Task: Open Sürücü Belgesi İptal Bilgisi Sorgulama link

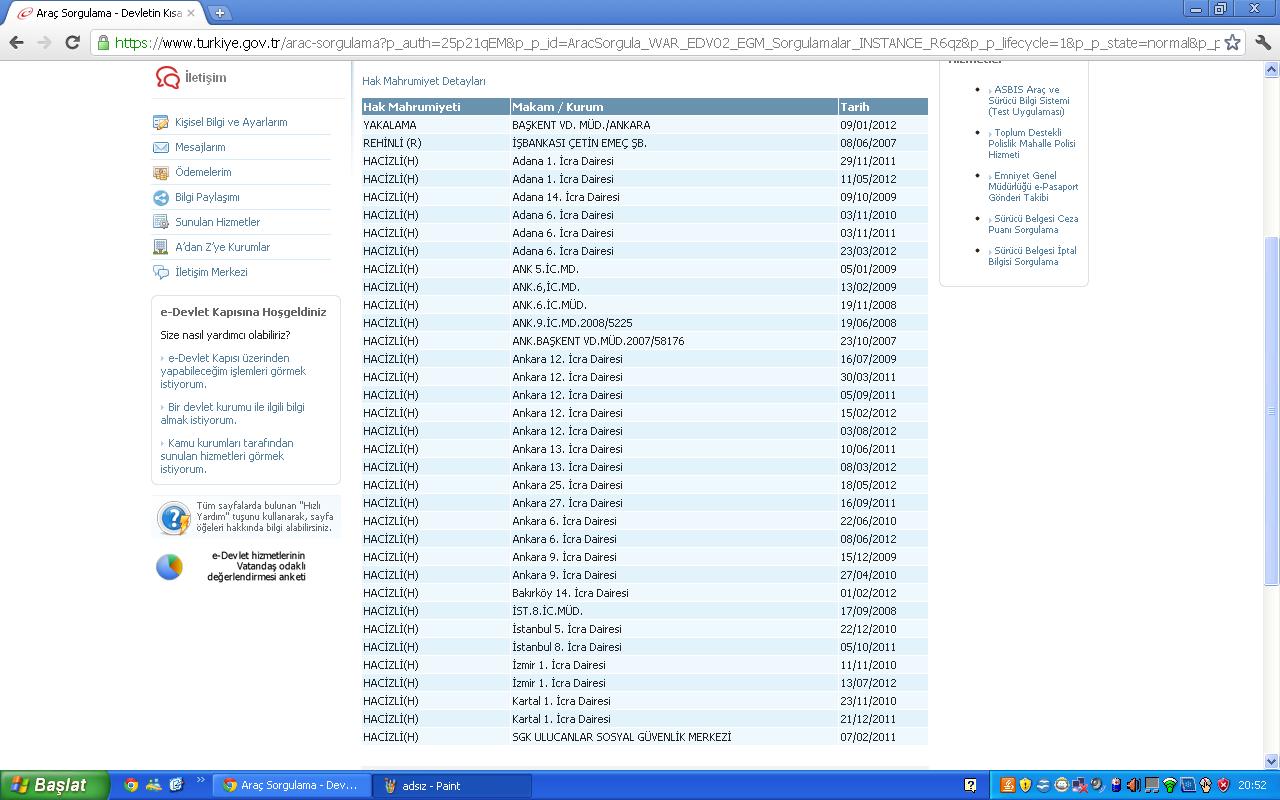Action: pyautogui.click(x=1032, y=256)
